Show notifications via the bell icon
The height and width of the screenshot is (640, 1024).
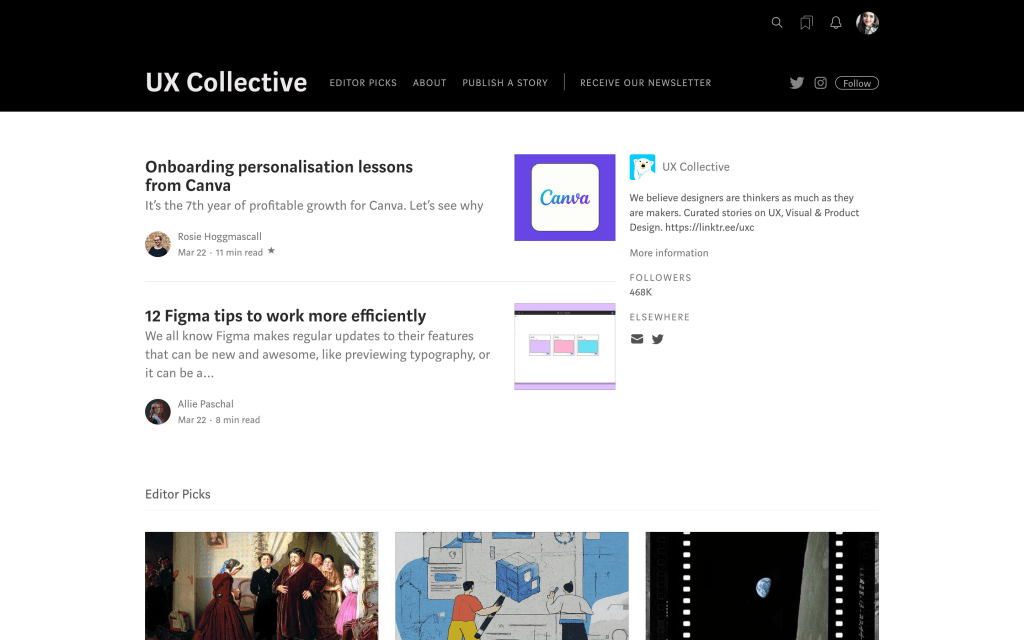pos(836,23)
